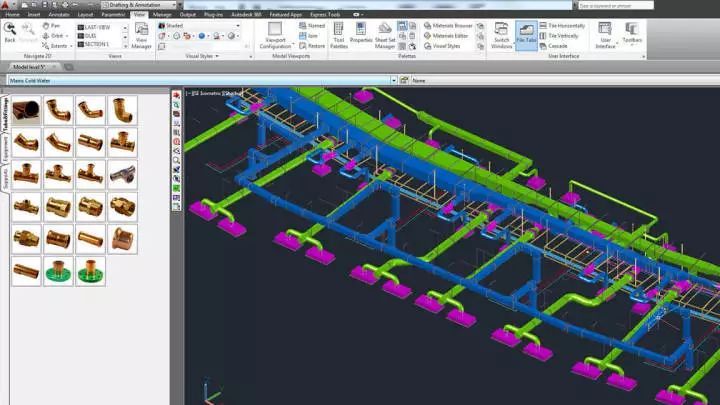Open the View Manager

142,35
